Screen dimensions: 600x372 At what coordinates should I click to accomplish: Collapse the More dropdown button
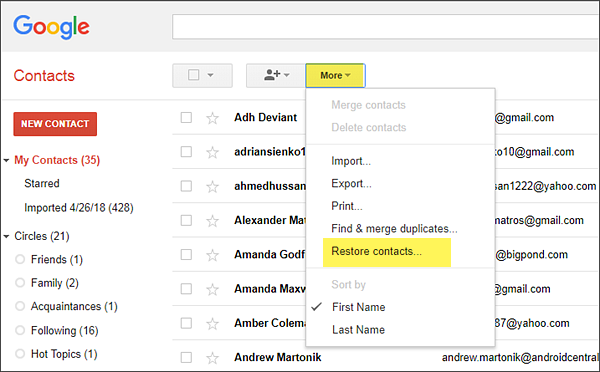point(335,75)
